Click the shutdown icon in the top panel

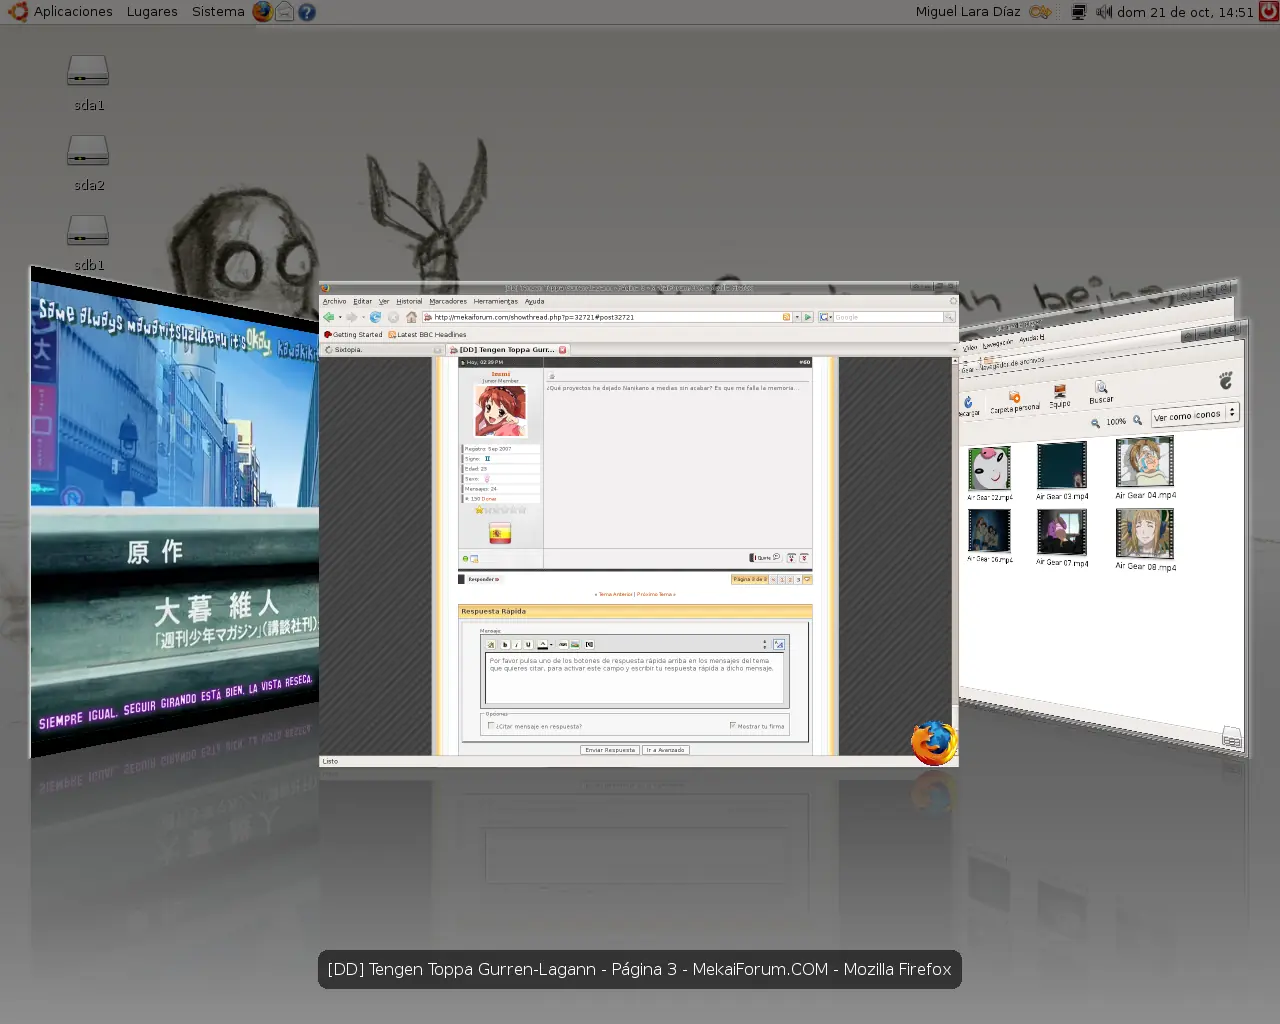pos(1269,12)
